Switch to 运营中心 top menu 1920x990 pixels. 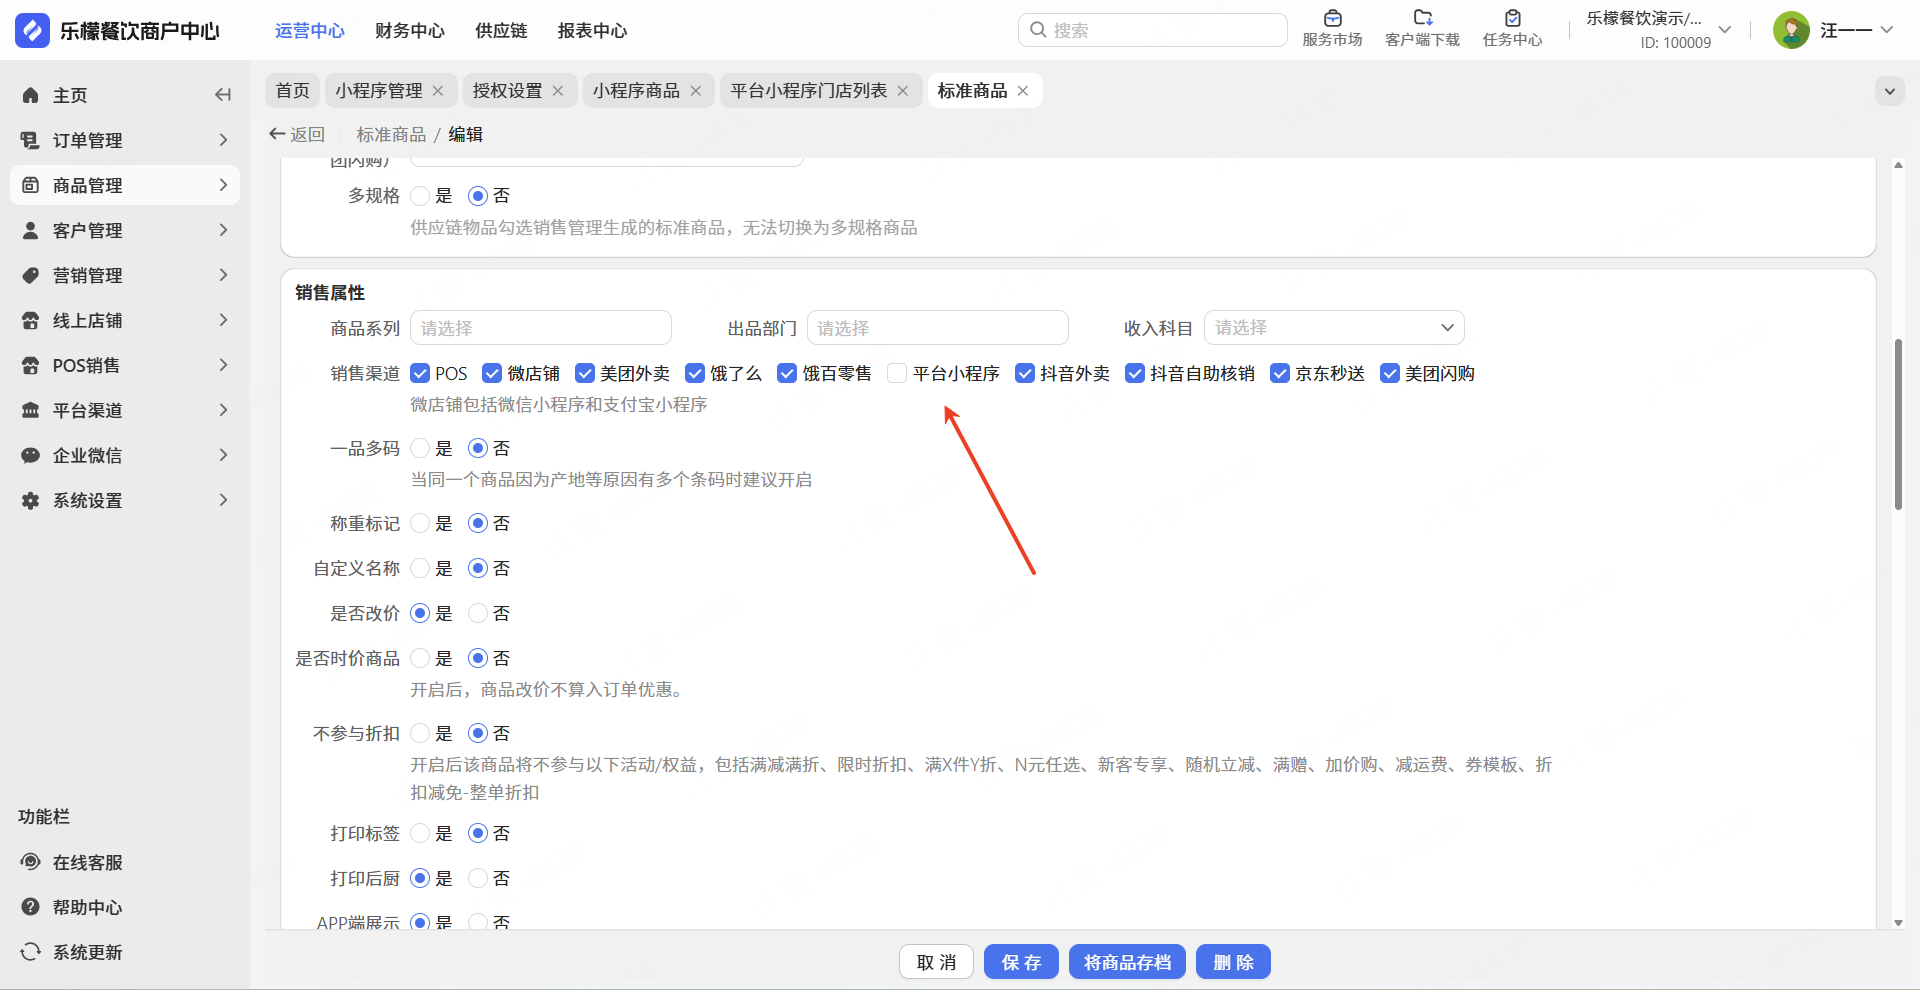click(310, 31)
